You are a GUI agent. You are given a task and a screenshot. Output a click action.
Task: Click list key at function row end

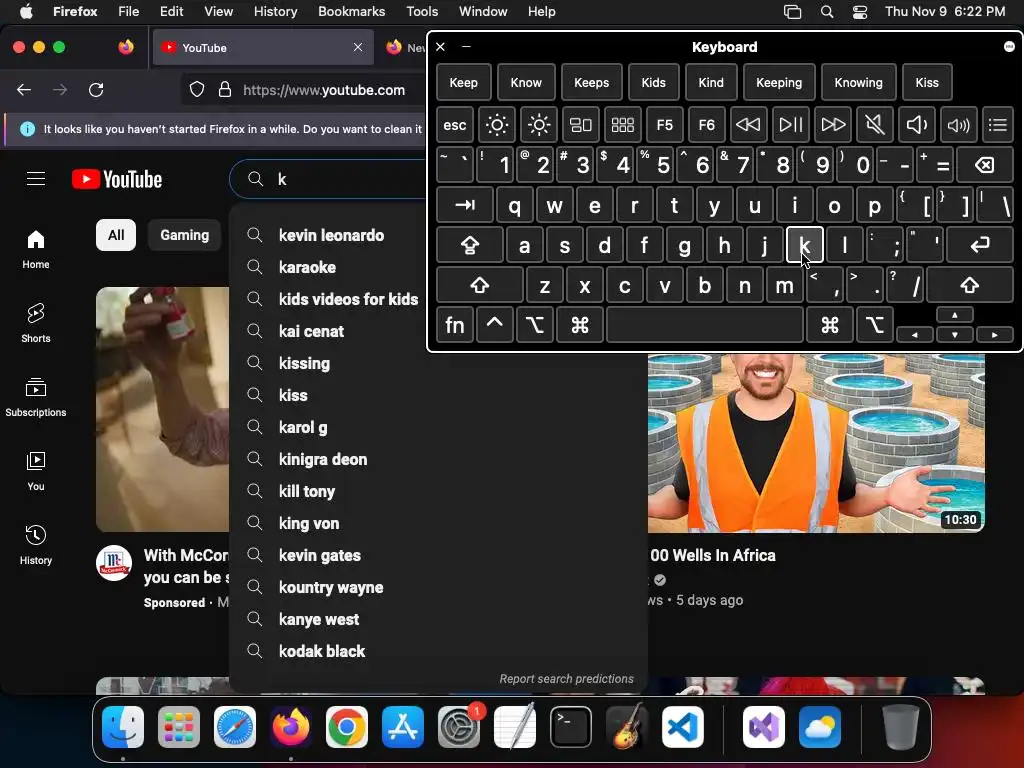[997, 125]
